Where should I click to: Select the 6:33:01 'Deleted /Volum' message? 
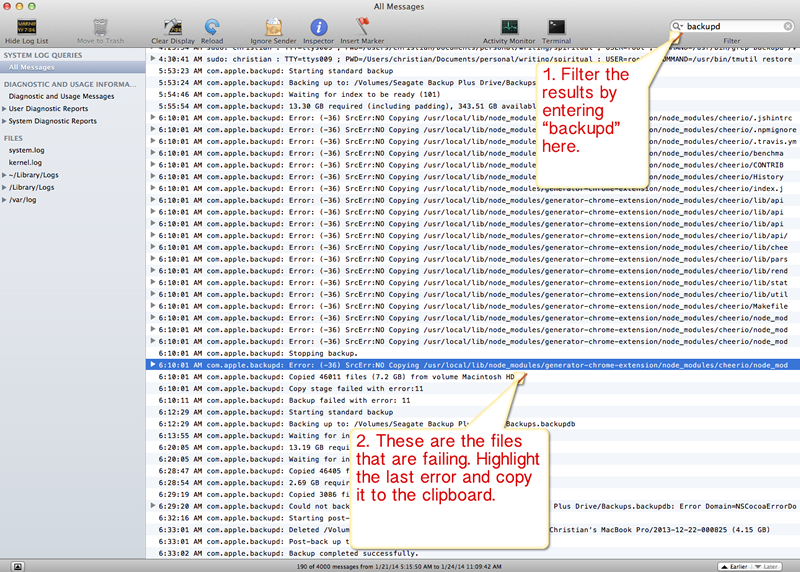pyautogui.click(x=472, y=530)
